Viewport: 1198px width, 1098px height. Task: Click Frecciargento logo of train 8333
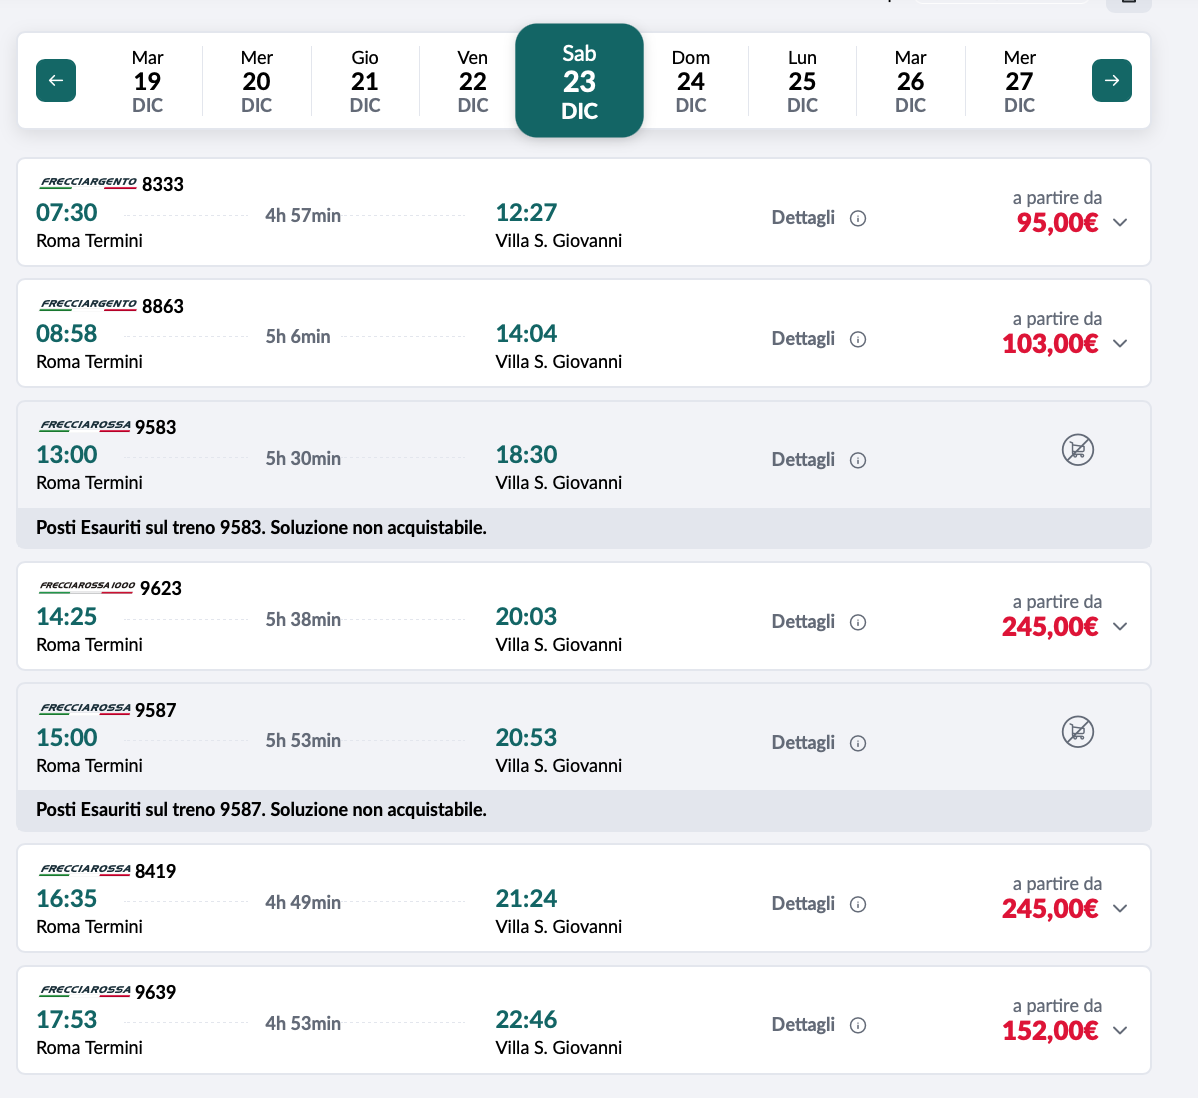(88, 183)
